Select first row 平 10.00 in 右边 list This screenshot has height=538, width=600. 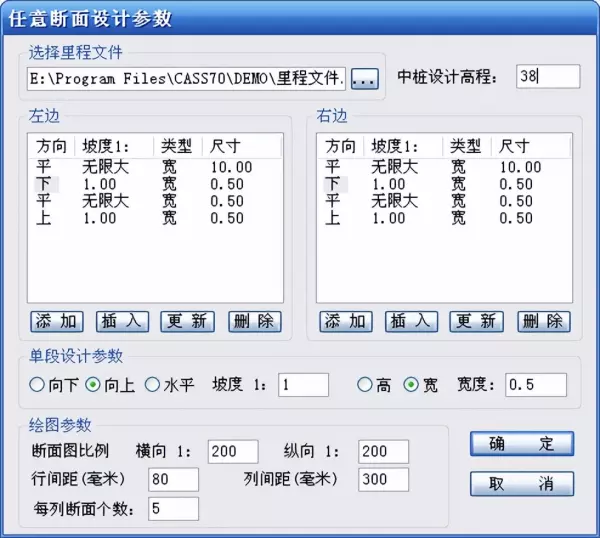(444, 167)
